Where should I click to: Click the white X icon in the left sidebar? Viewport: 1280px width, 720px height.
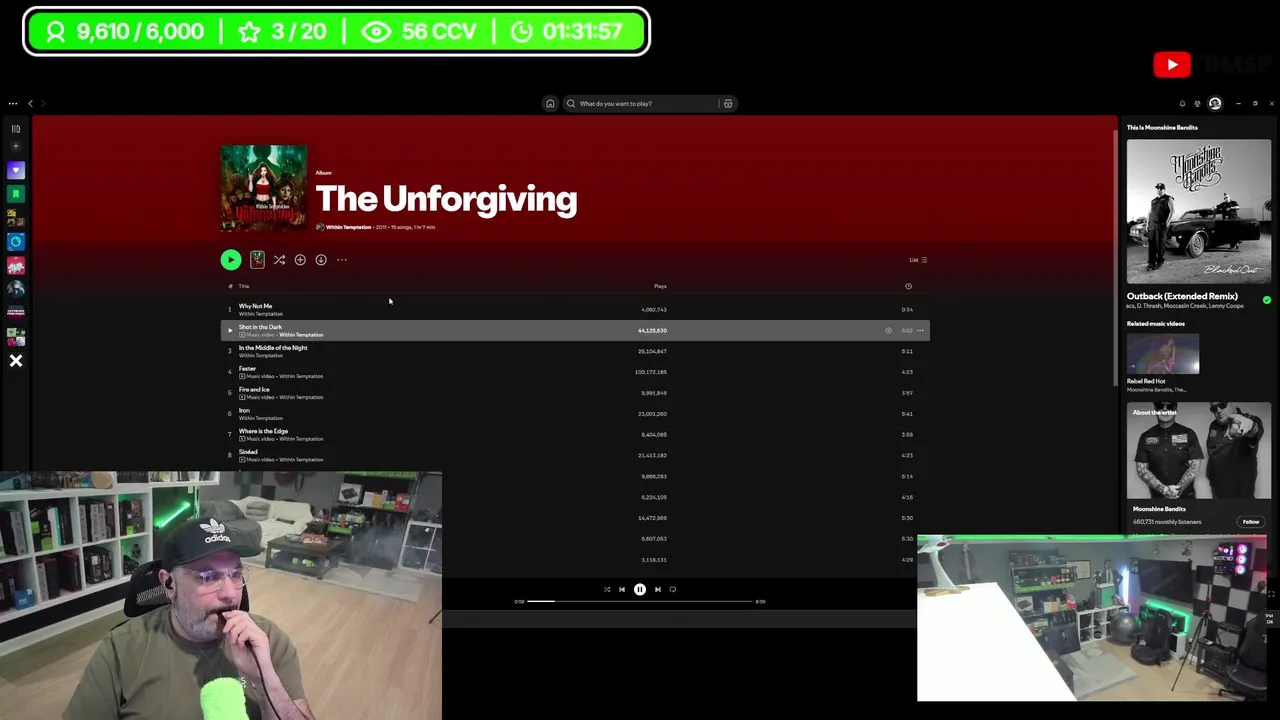click(x=16, y=361)
